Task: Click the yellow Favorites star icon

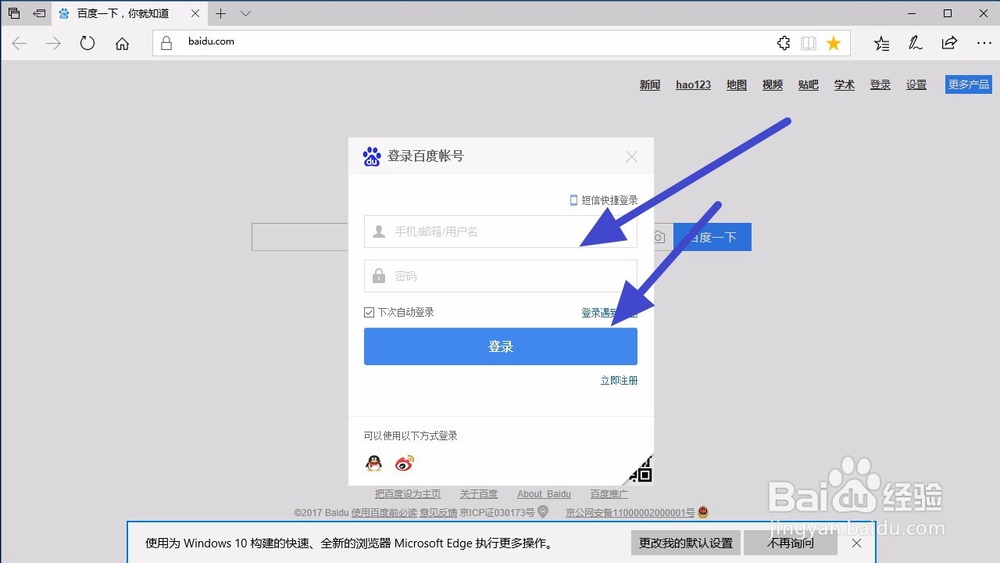Action: [834, 43]
